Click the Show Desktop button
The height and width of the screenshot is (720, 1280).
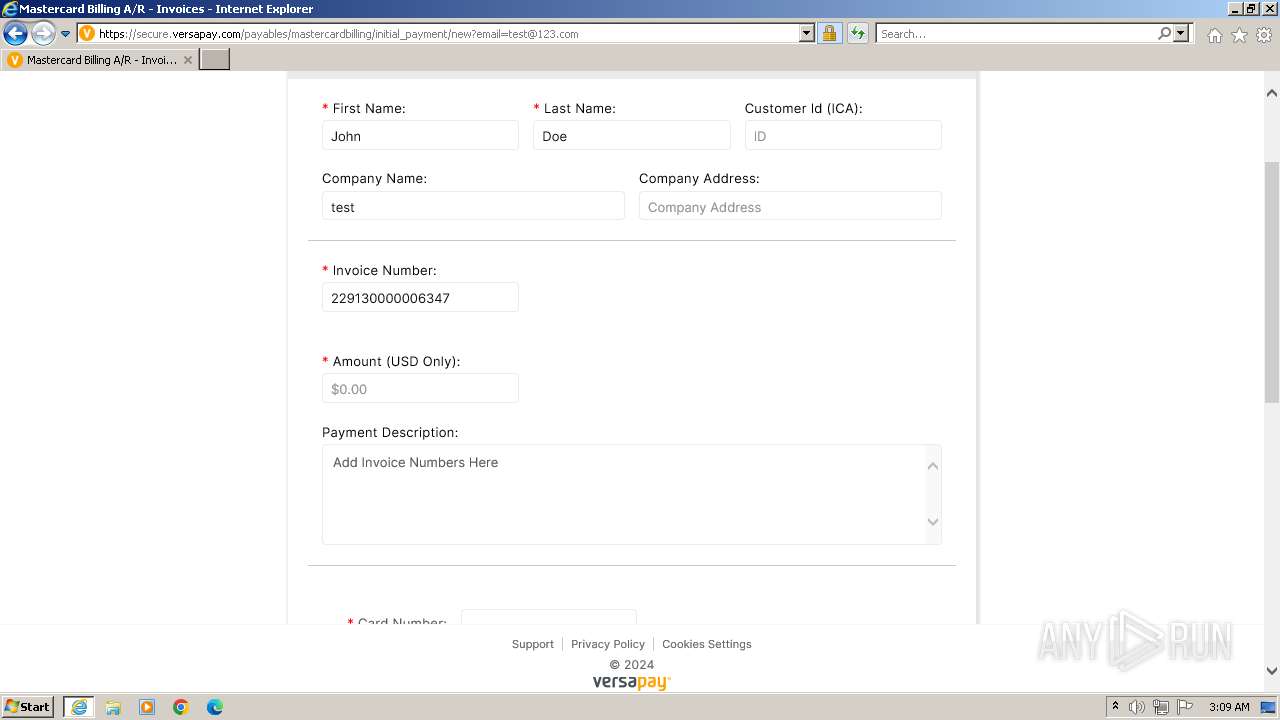pyautogui.click(x=1269, y=707)
